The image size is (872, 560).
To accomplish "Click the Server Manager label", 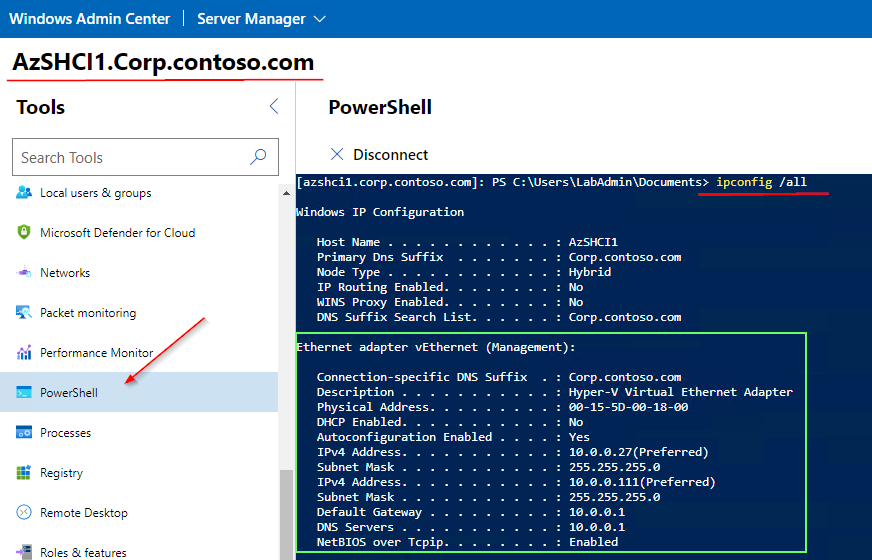I will pyautogui.click(x=251, y=19).
